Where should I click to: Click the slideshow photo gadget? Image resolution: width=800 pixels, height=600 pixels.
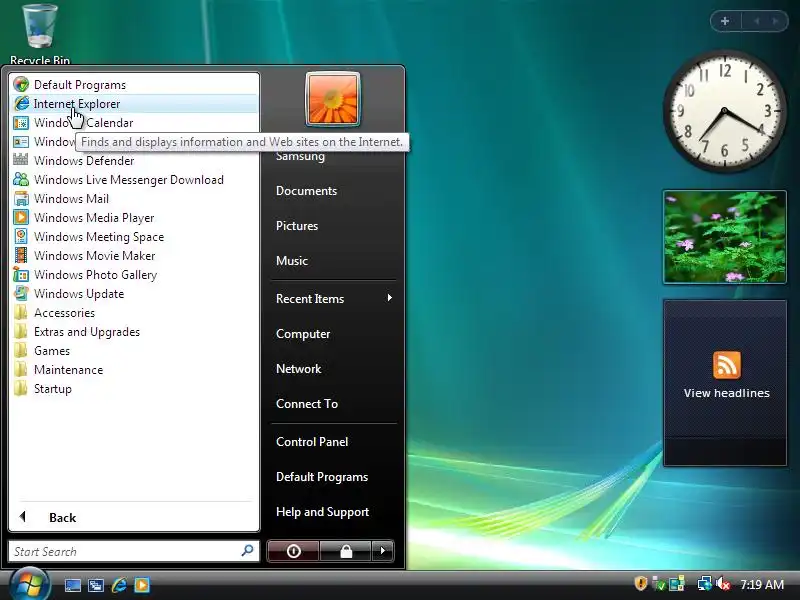click(724, 237)
